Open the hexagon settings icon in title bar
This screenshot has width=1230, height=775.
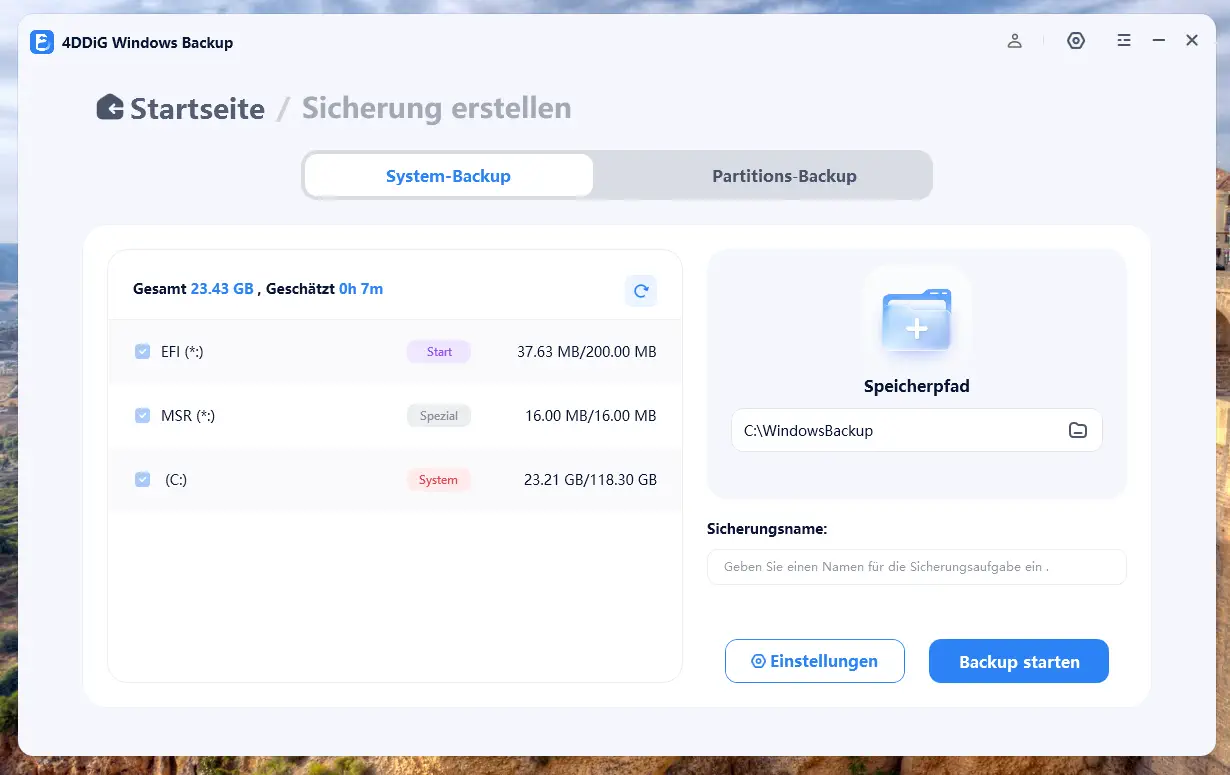(1076, 41)
